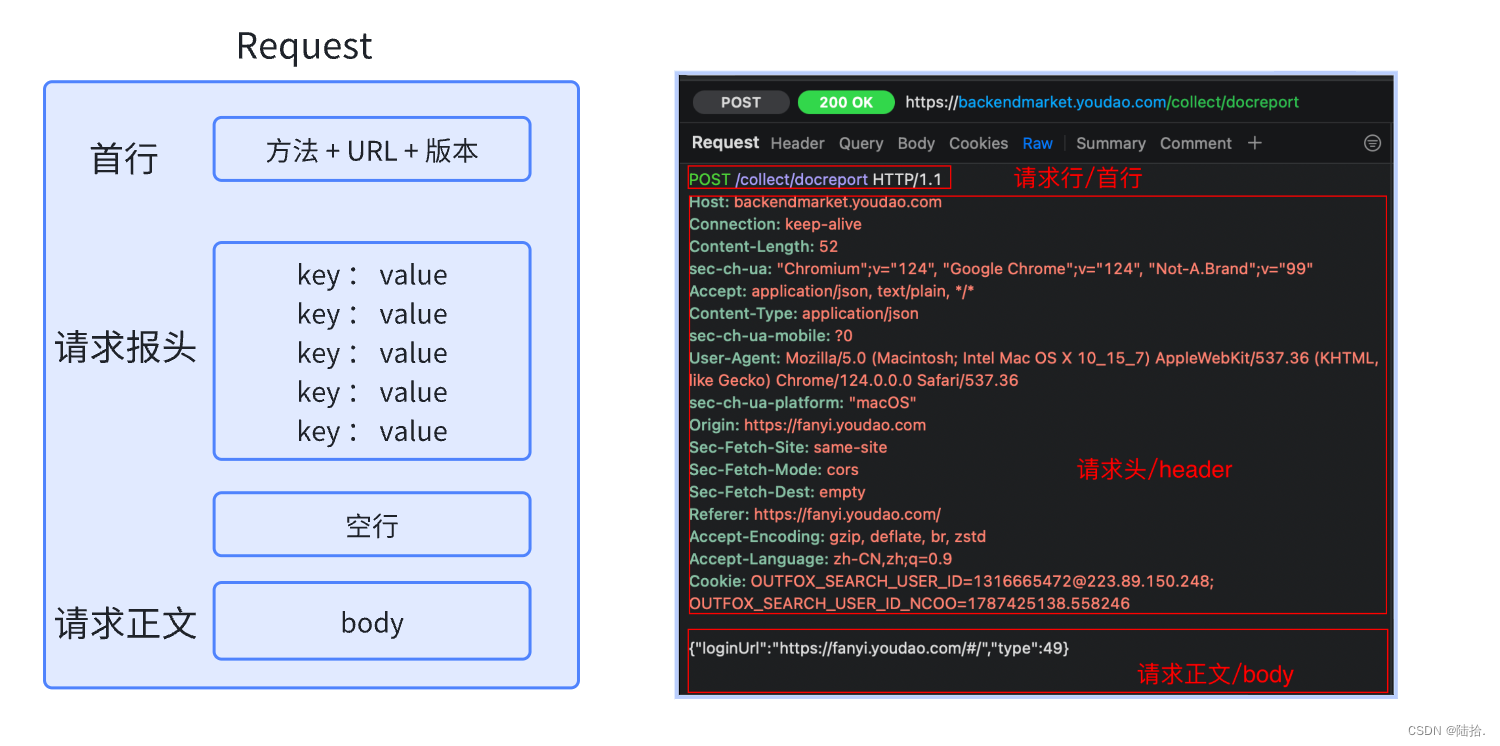The width and height of the screenshot is (1500, 746).
Task: Click the POST method badge
Action: click(x=740, y=102)
